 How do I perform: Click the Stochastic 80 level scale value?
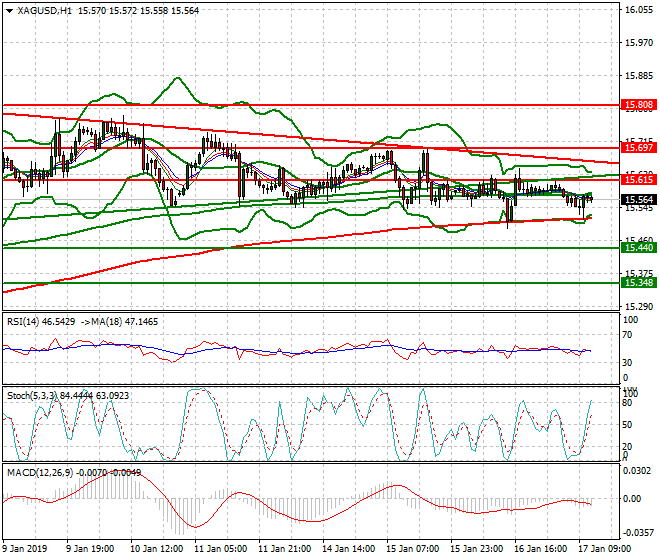point(627,403)
